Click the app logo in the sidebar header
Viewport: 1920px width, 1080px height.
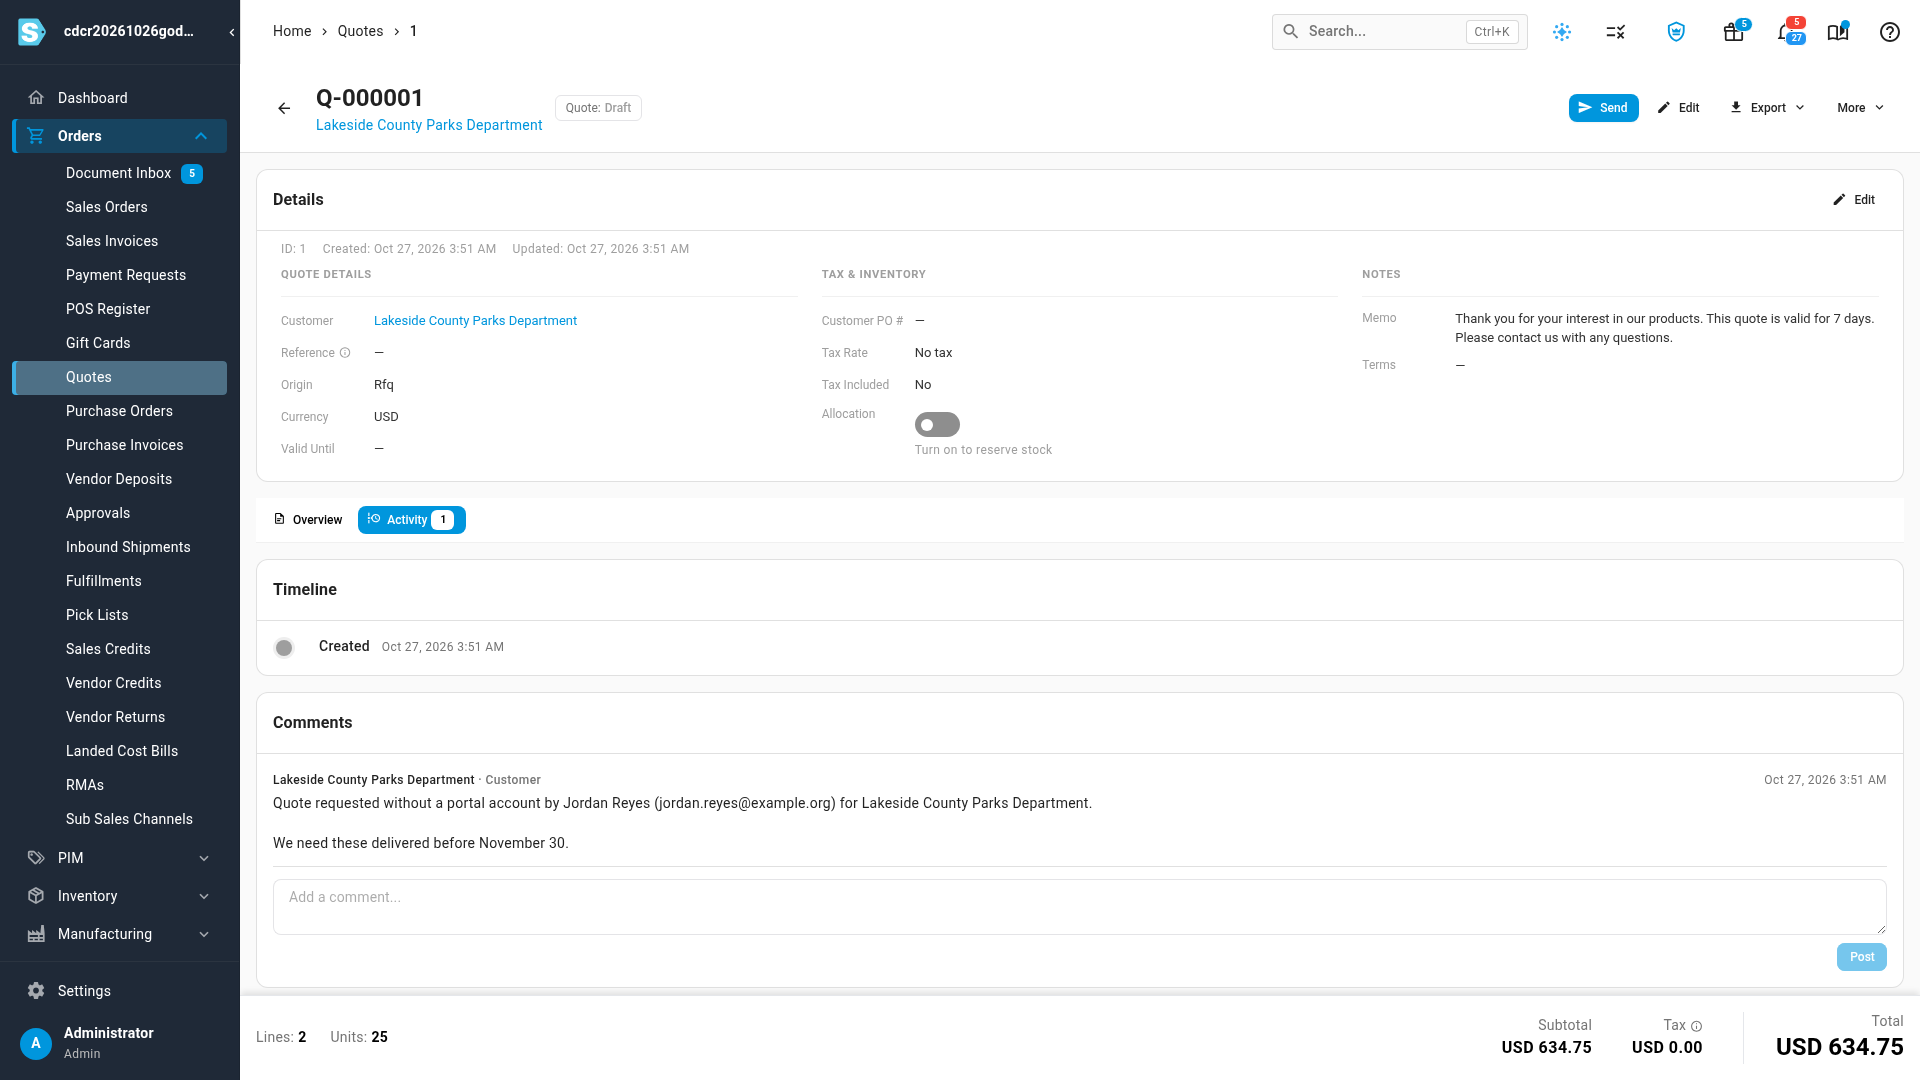coord(32,32)
